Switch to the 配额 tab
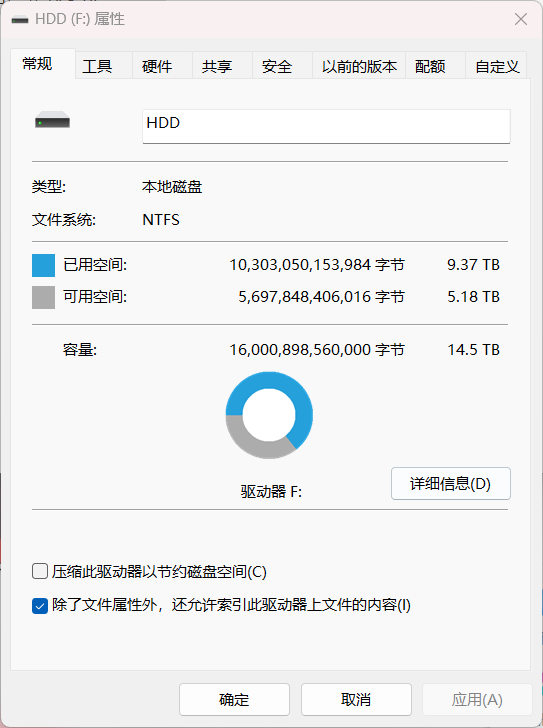 tap(430, 66)
